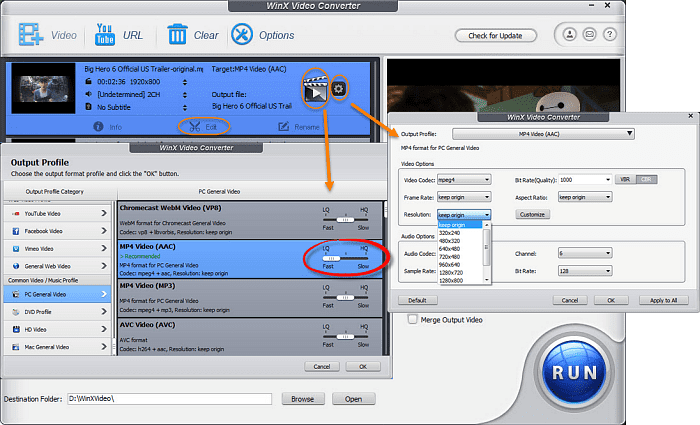Select the DVD Profile disc icon

[x=16, y=312]
